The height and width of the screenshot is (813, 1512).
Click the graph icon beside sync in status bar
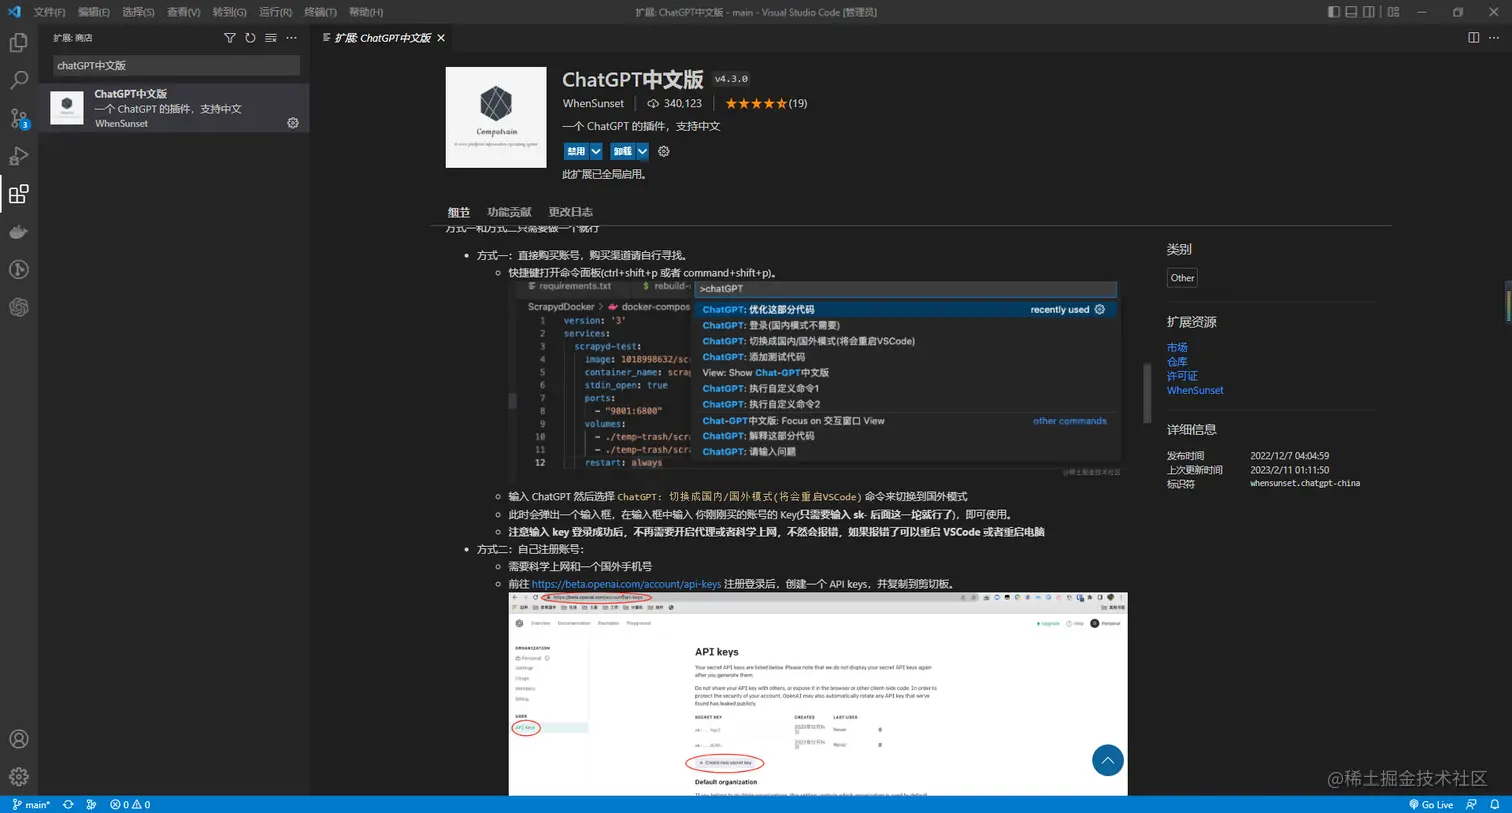pyautogui.click(x=91, y=804)
